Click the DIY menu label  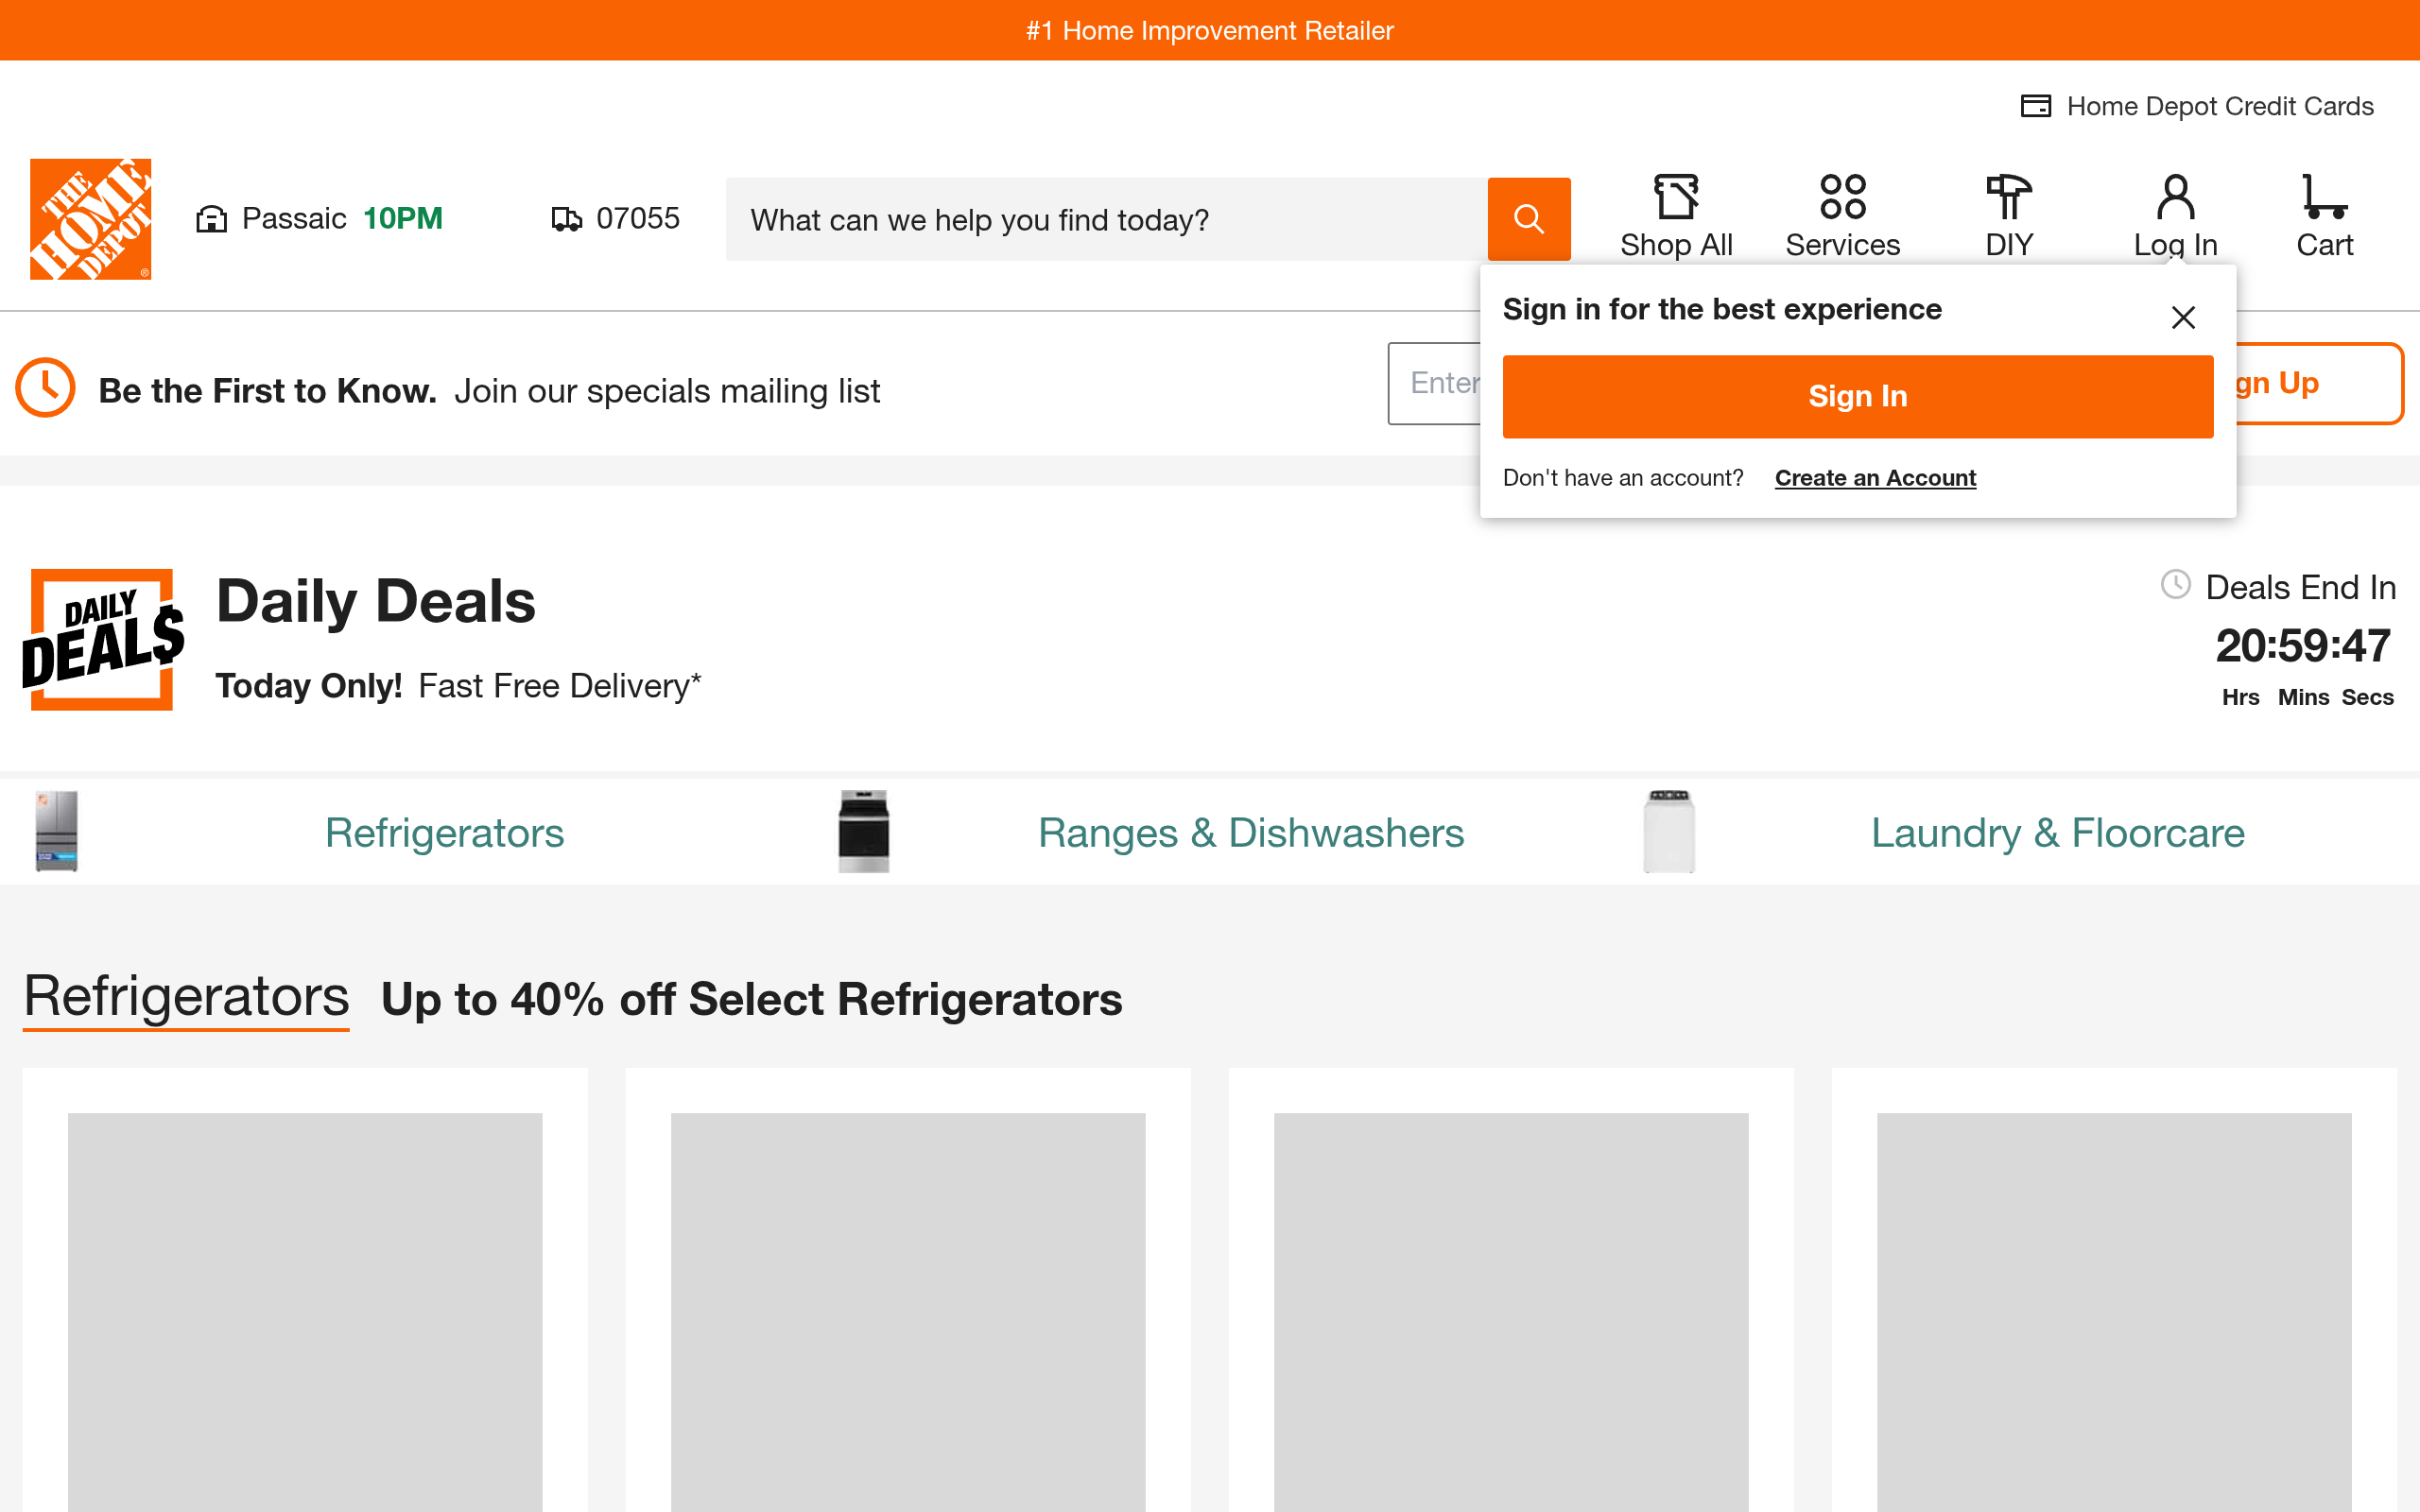click(x=2009, y=245)
